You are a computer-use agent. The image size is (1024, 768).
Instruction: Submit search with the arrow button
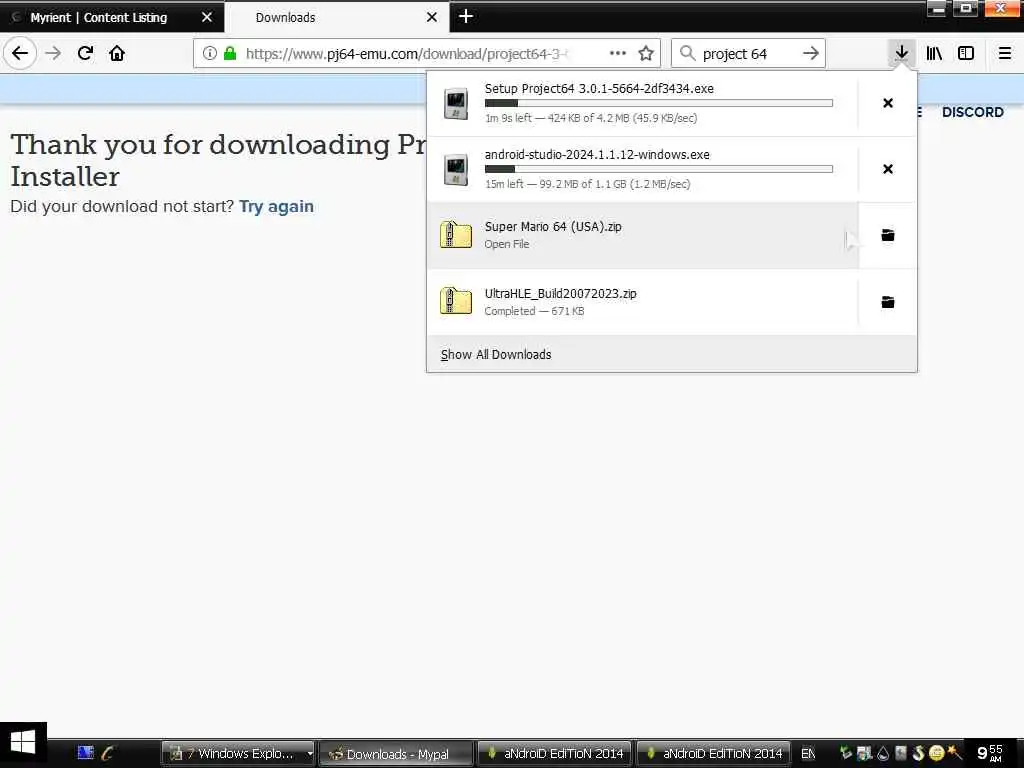(x=810, y=53)
